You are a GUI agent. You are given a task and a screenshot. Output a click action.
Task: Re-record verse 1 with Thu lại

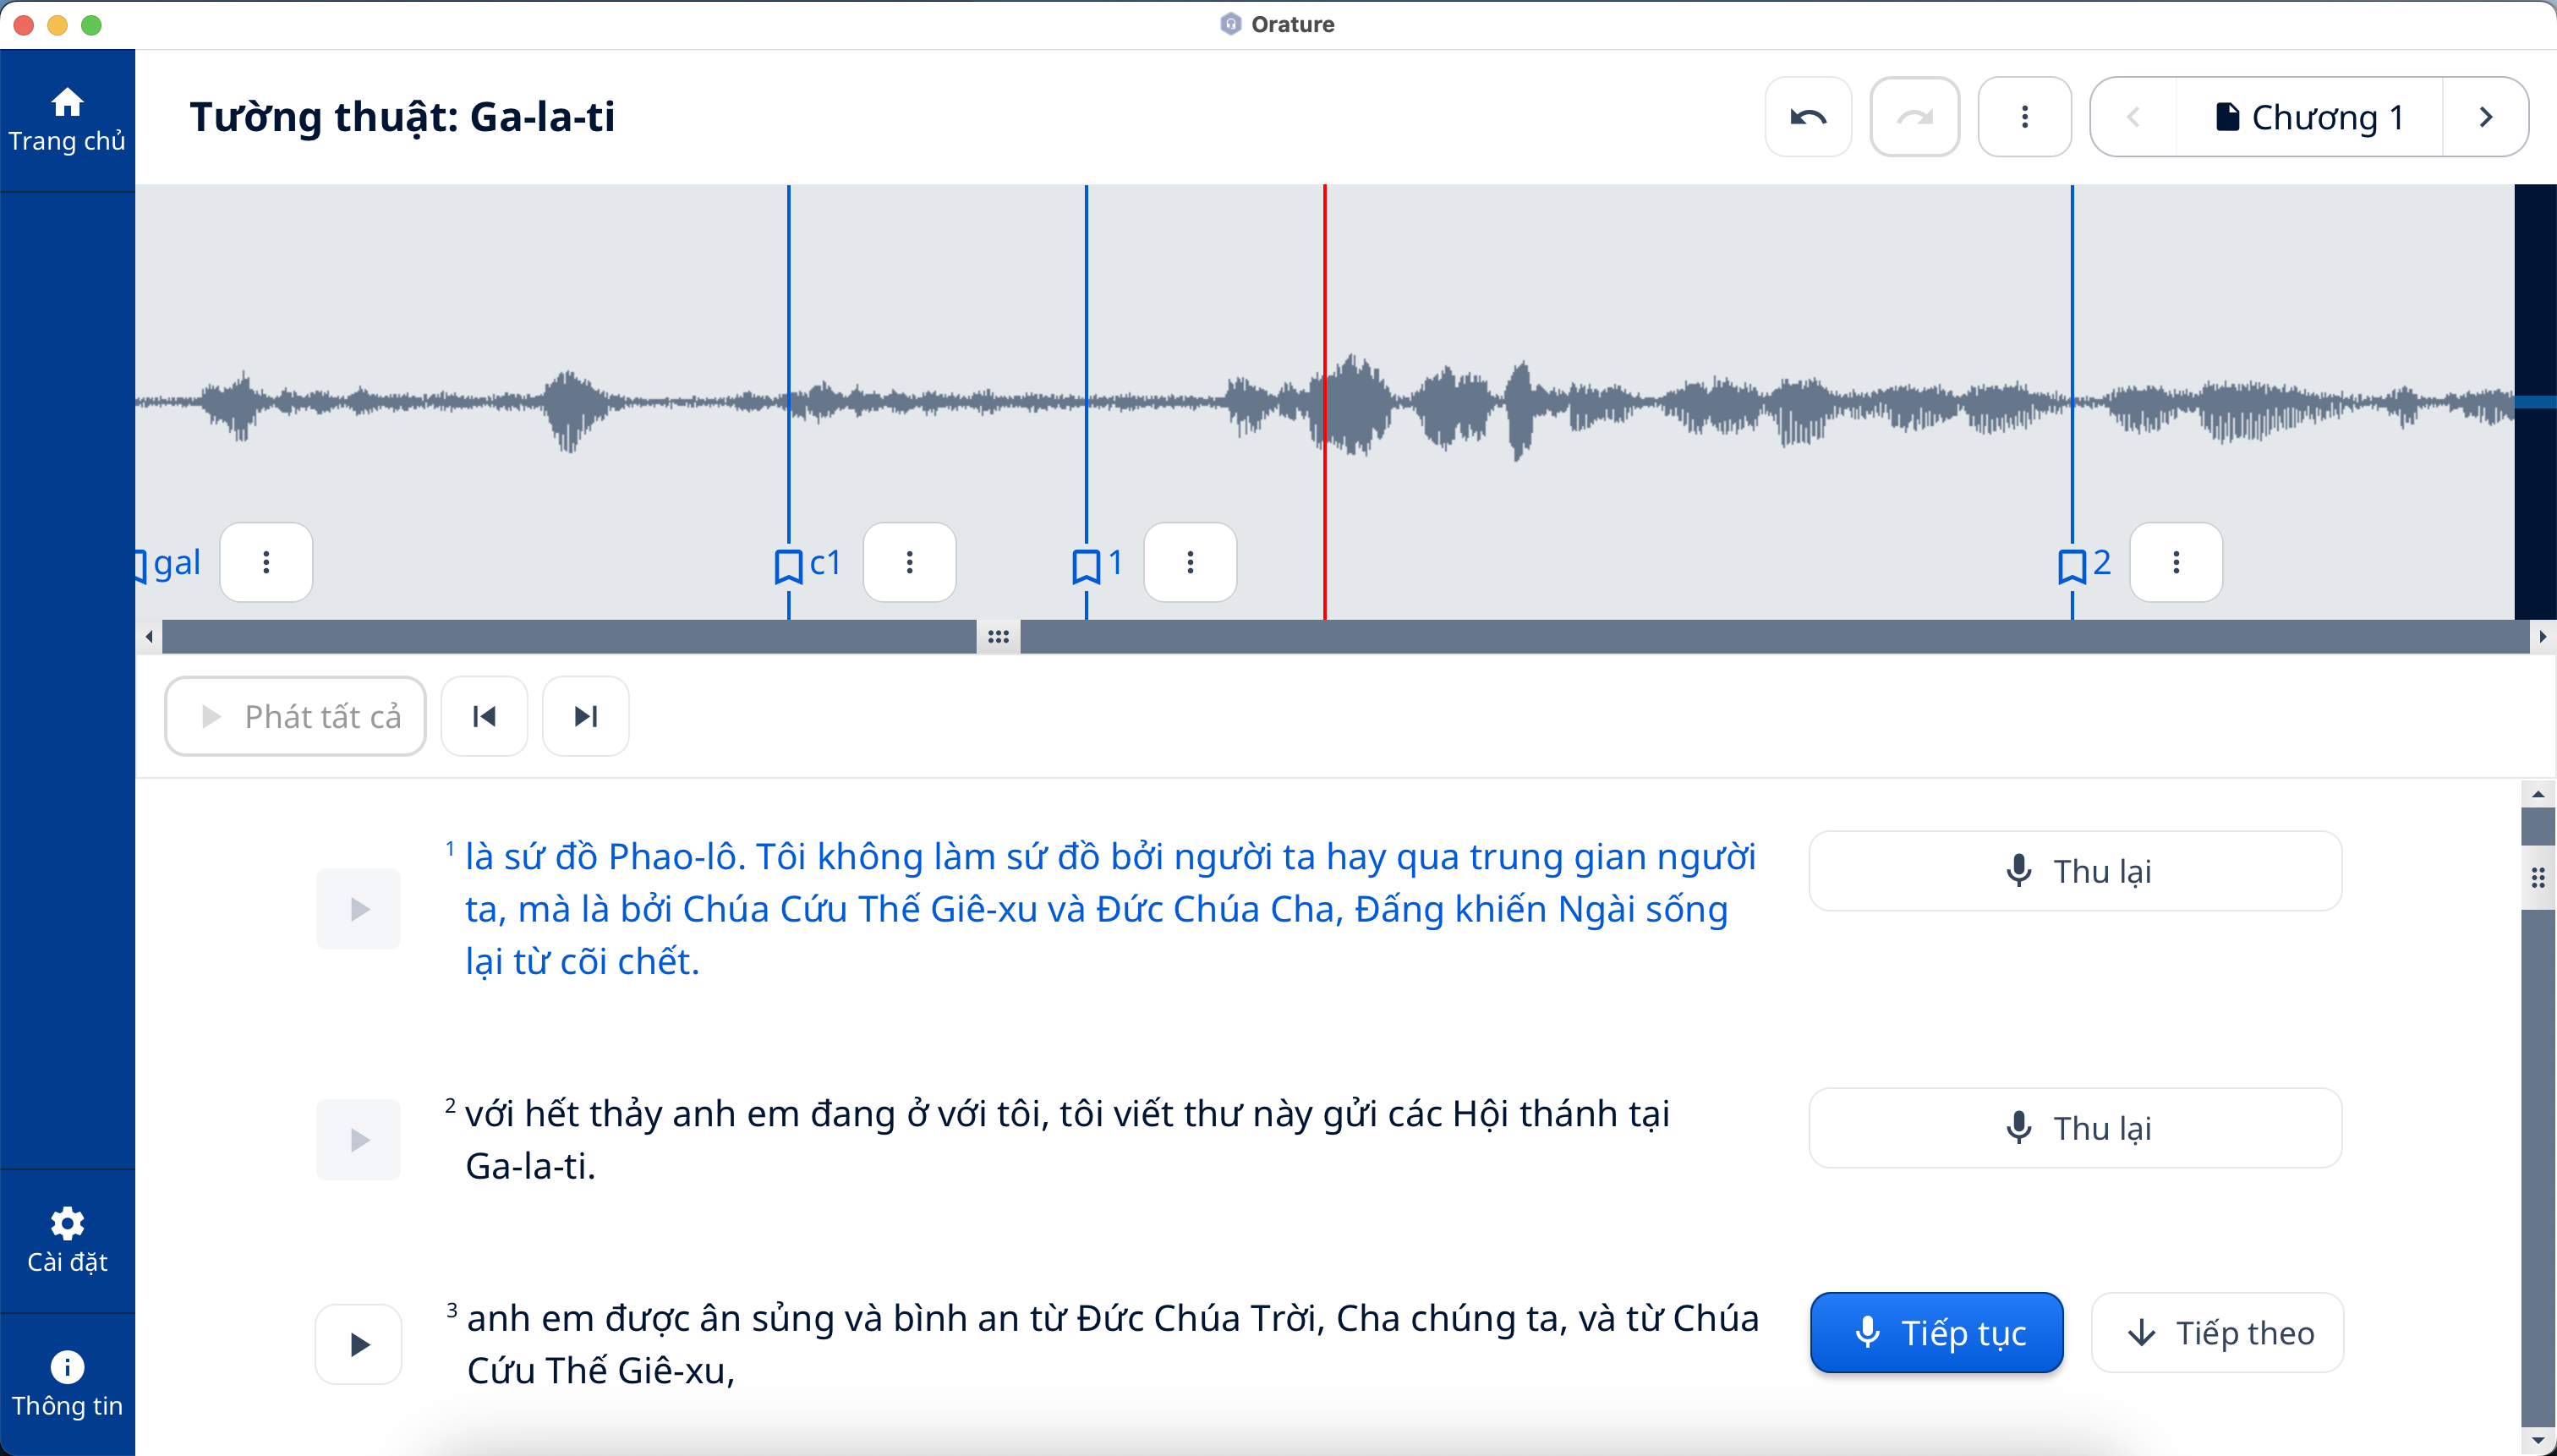pyautogui.click(x=2075, y=871)
